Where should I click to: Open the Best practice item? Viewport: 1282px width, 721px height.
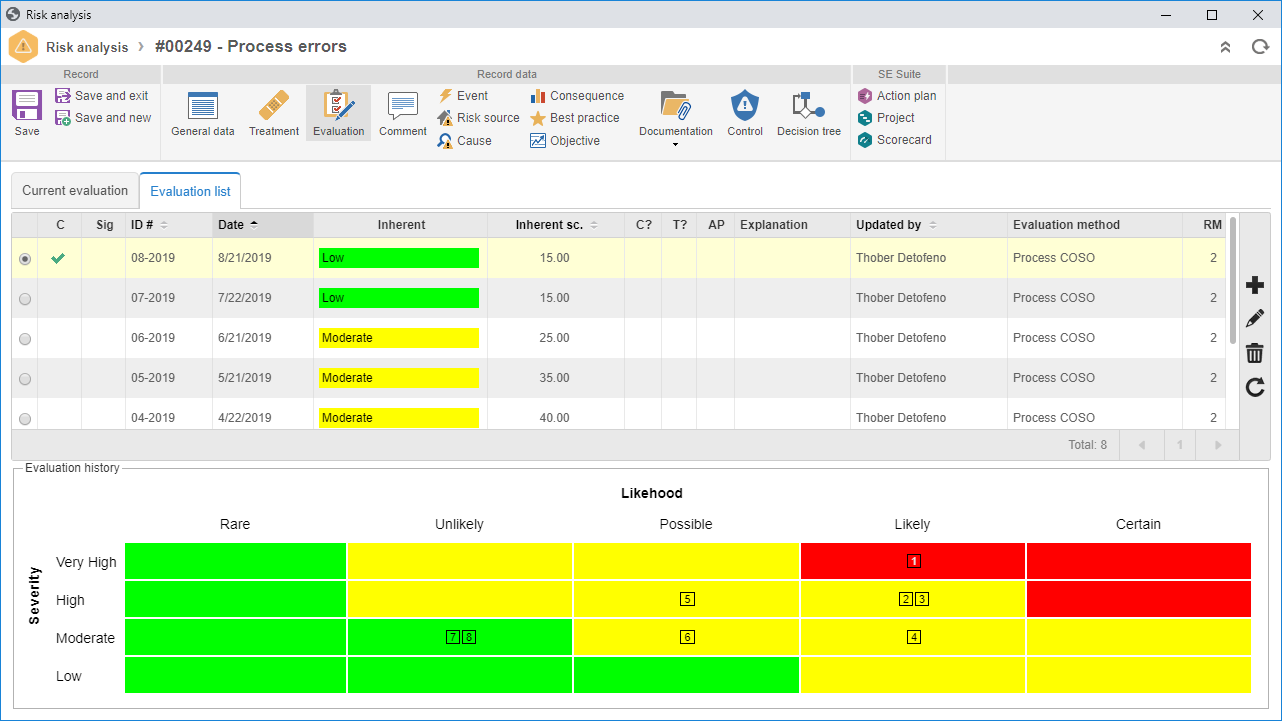(x=575, y=118)
